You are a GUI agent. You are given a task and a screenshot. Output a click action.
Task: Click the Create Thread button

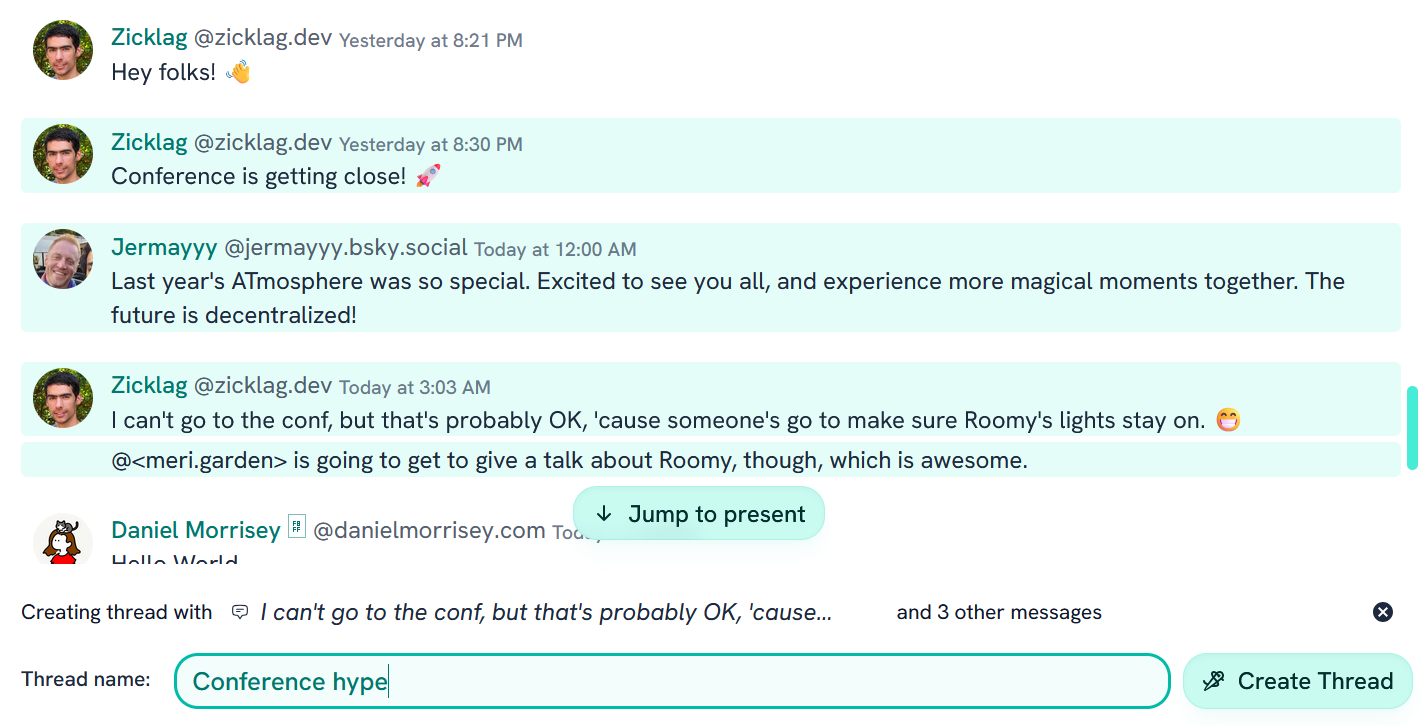coord(1297,681)
